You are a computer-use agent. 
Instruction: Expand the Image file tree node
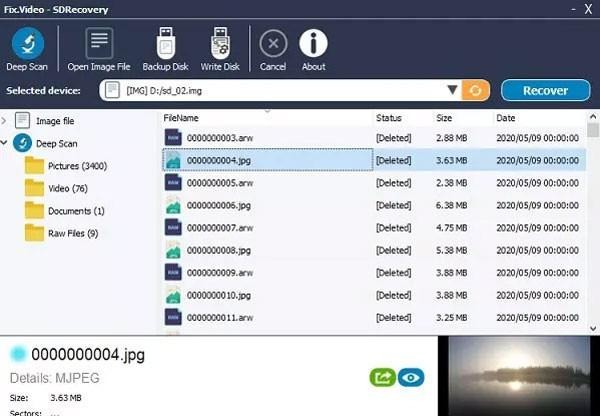(x=6, y=121)
